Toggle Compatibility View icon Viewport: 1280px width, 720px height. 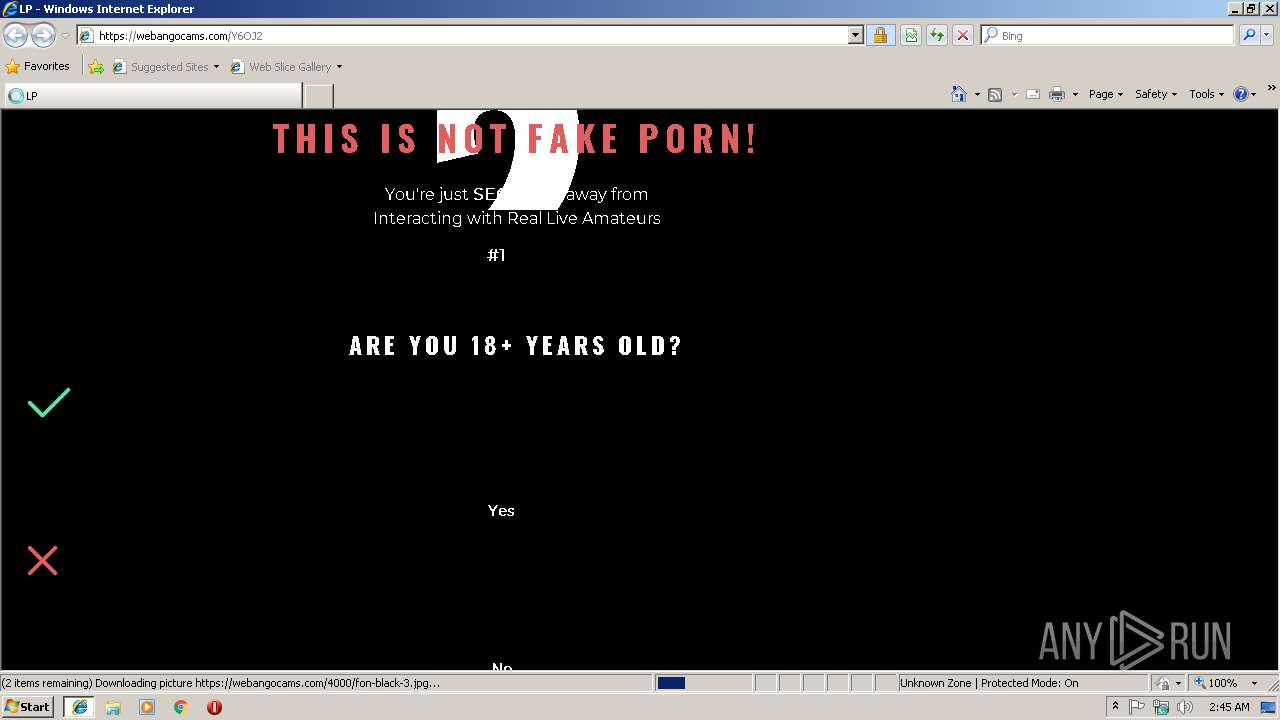[x=911, y=36]
